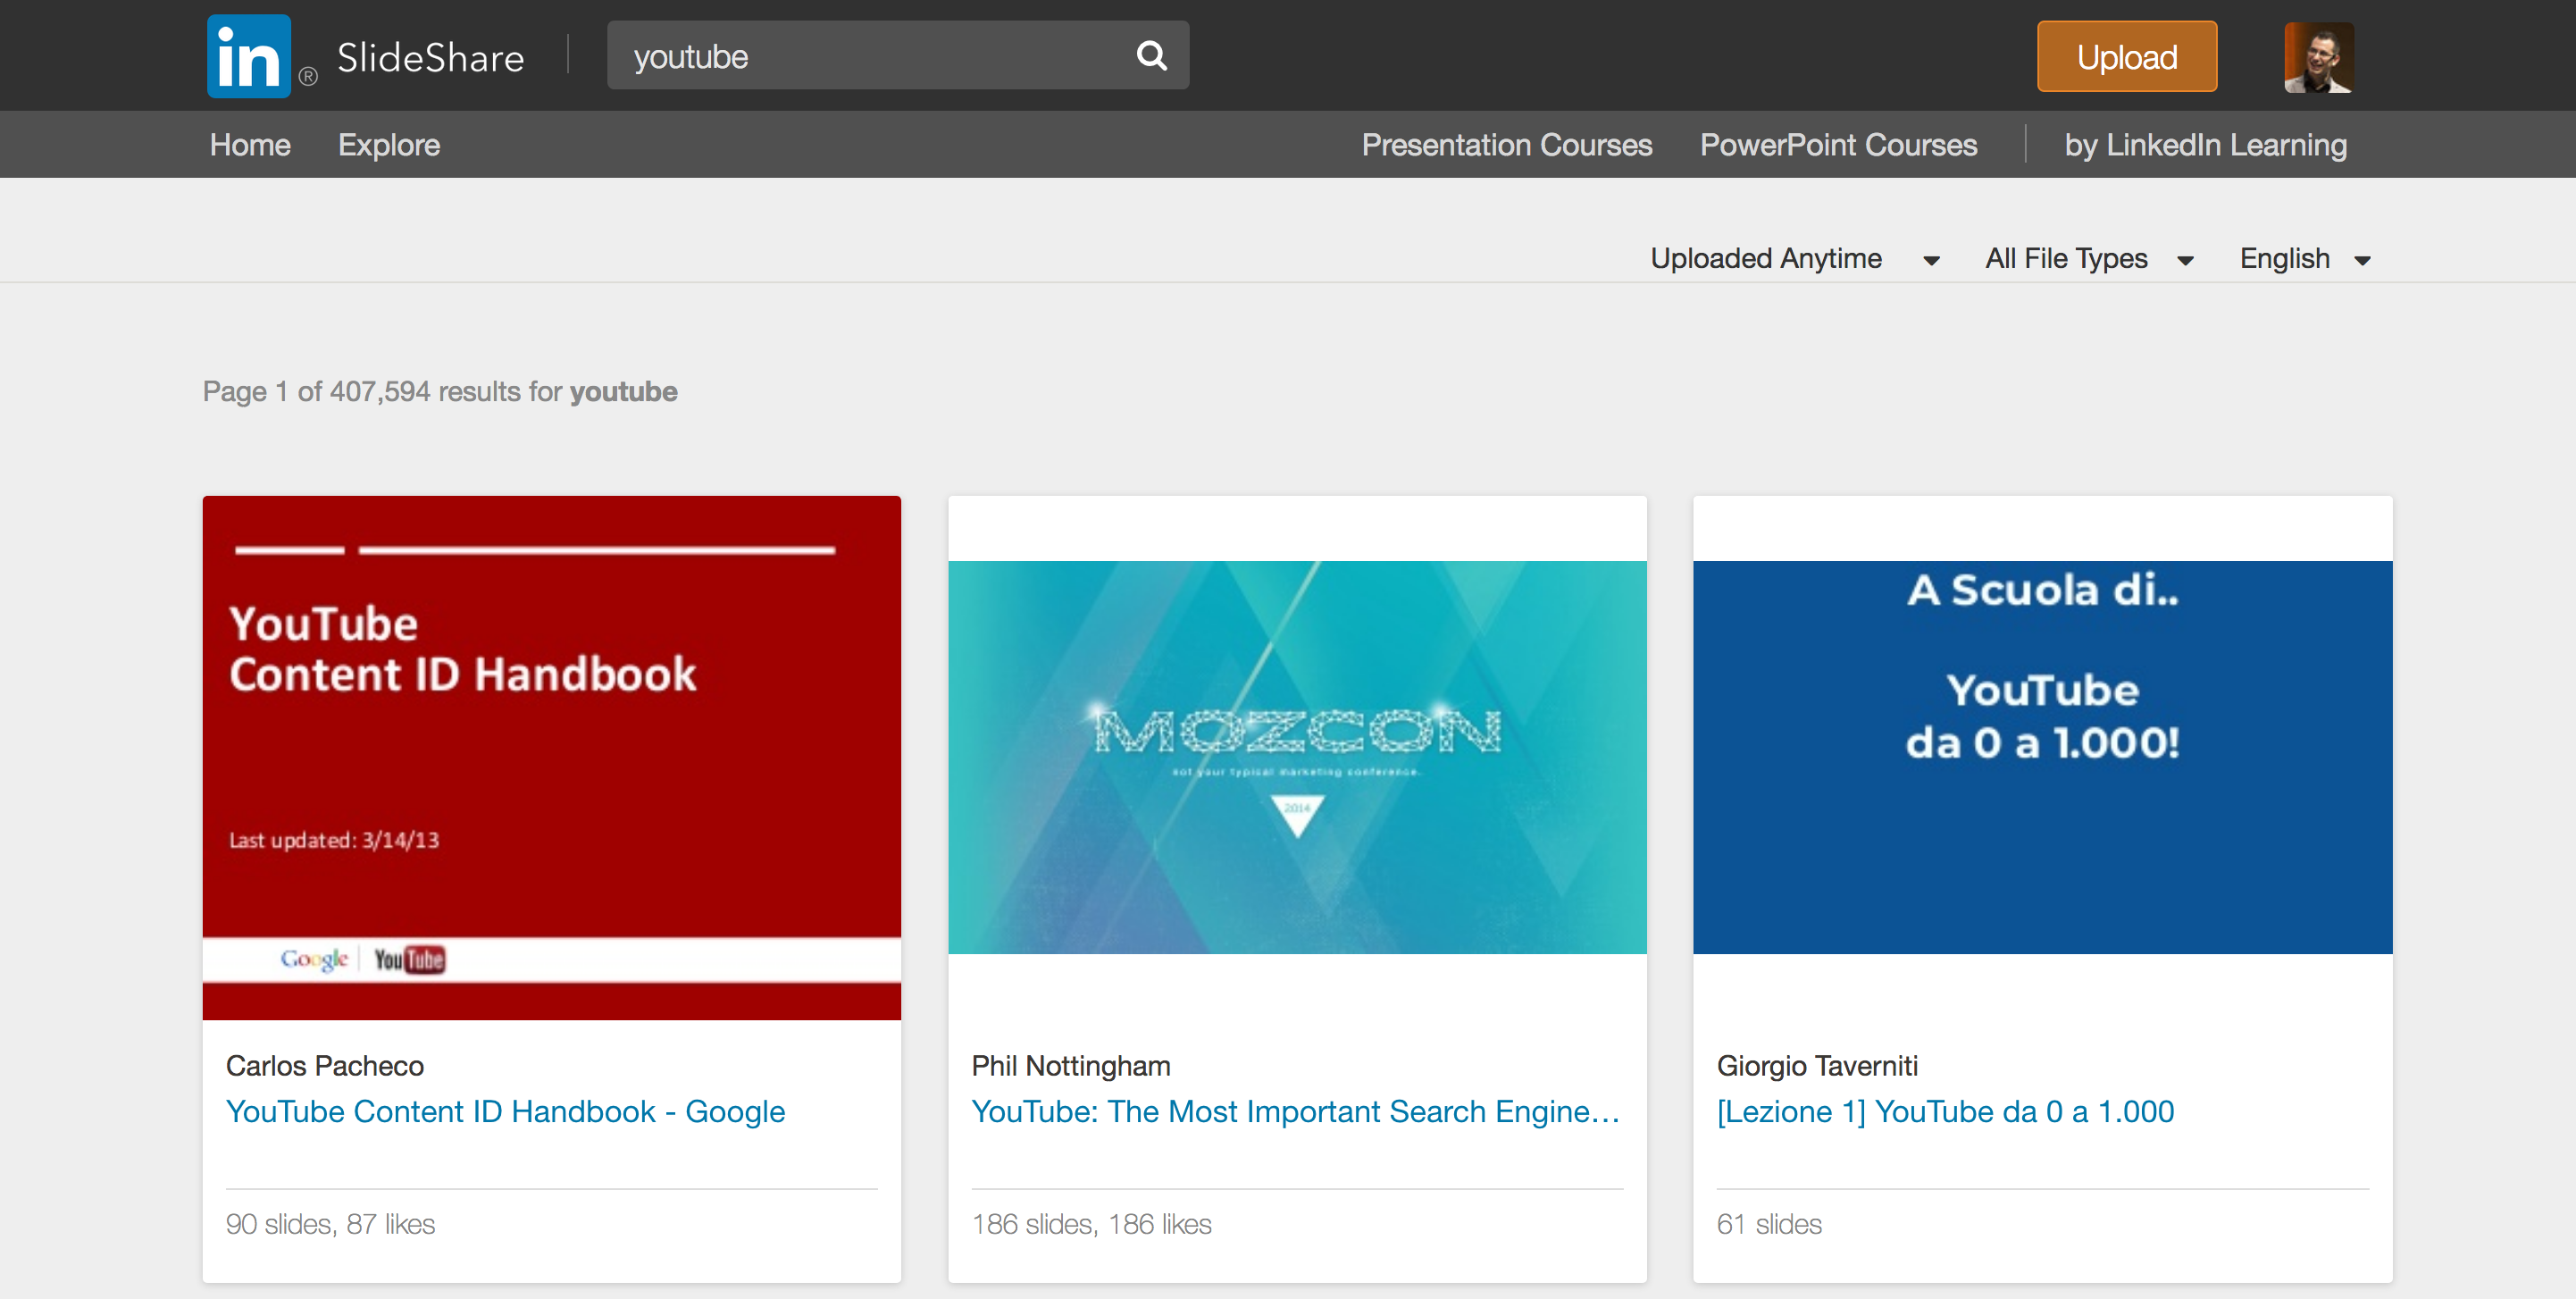The width and height of the screenshot is (2576, 1299).
Task: Click the 61 slides text
Action: point(1769,1224)
